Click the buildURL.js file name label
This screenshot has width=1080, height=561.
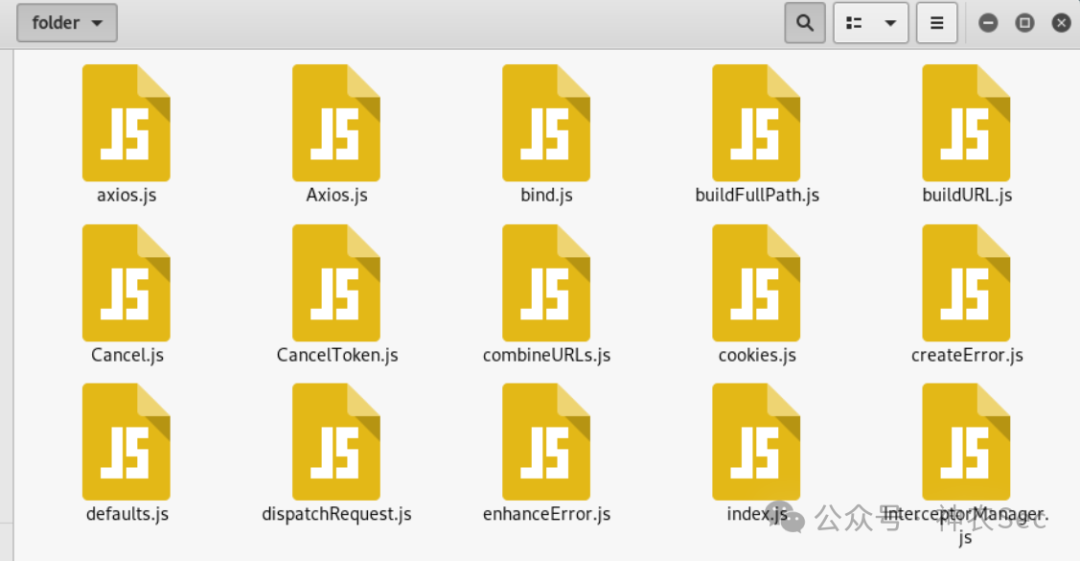967,195
